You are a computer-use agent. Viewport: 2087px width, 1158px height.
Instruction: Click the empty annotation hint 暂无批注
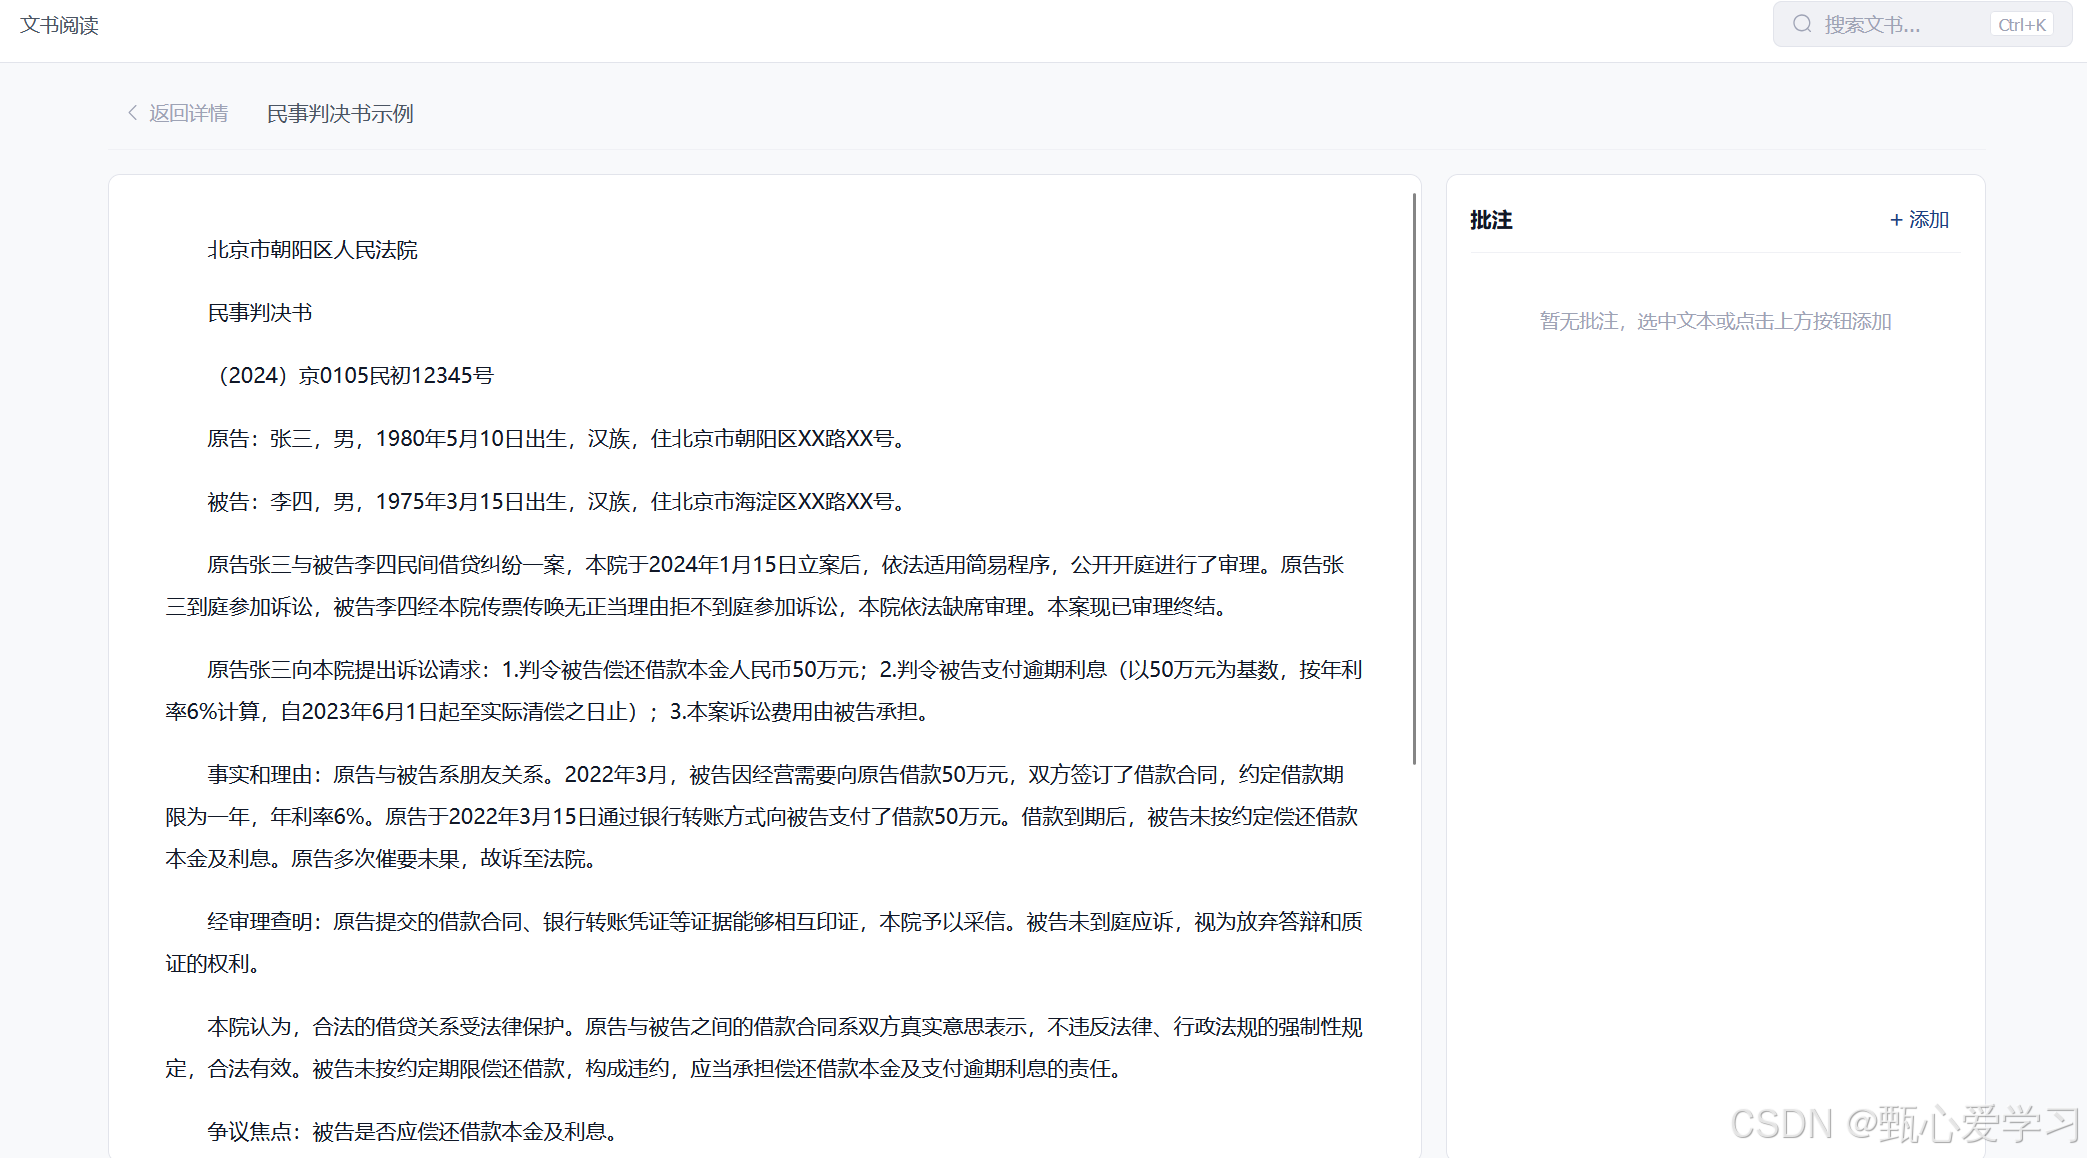tap(1715, 321)
